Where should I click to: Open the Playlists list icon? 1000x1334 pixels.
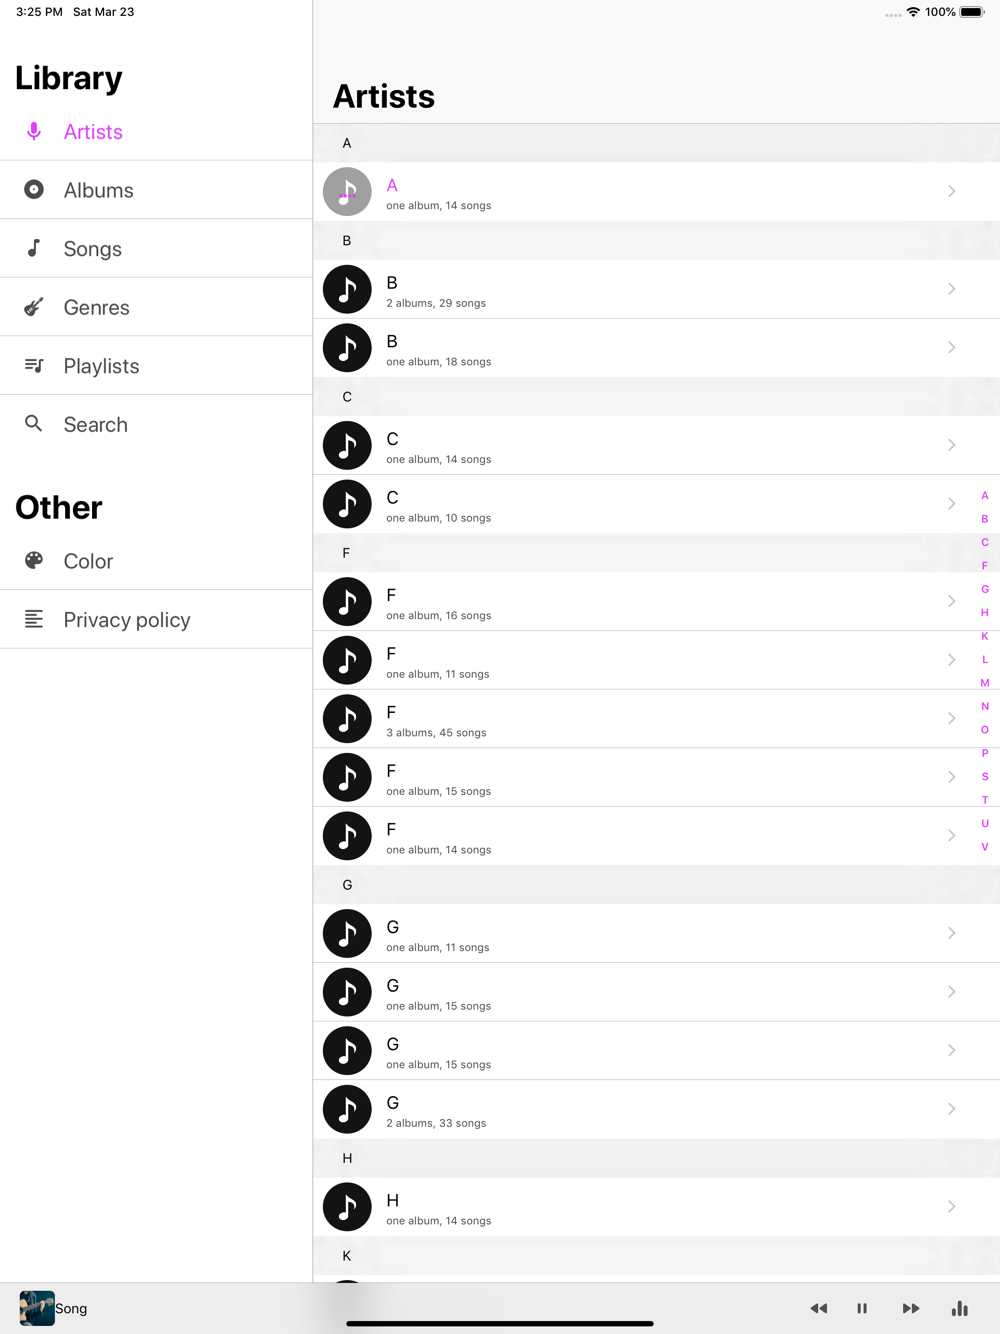(x=34, y=365)
